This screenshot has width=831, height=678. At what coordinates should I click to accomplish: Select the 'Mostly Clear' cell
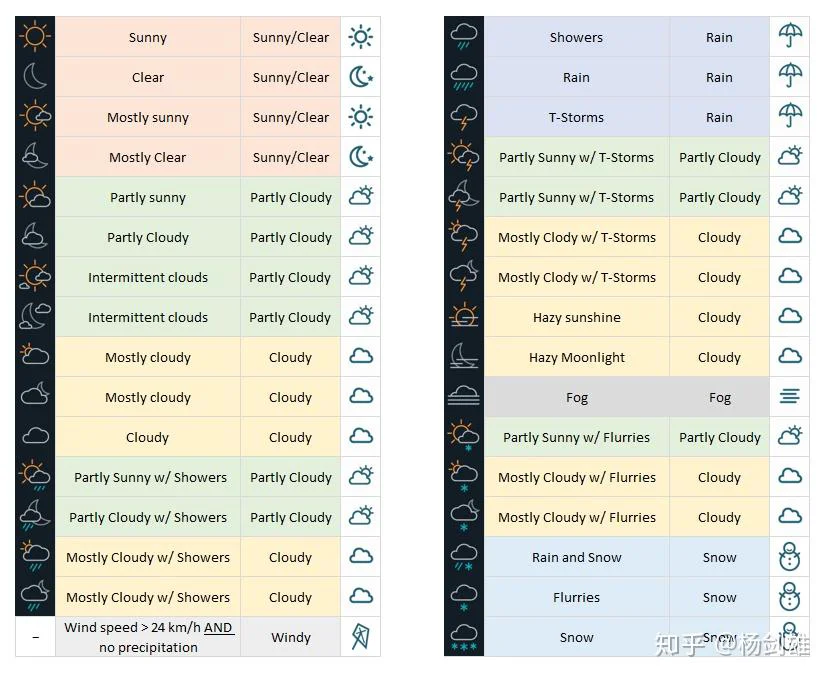148,157
